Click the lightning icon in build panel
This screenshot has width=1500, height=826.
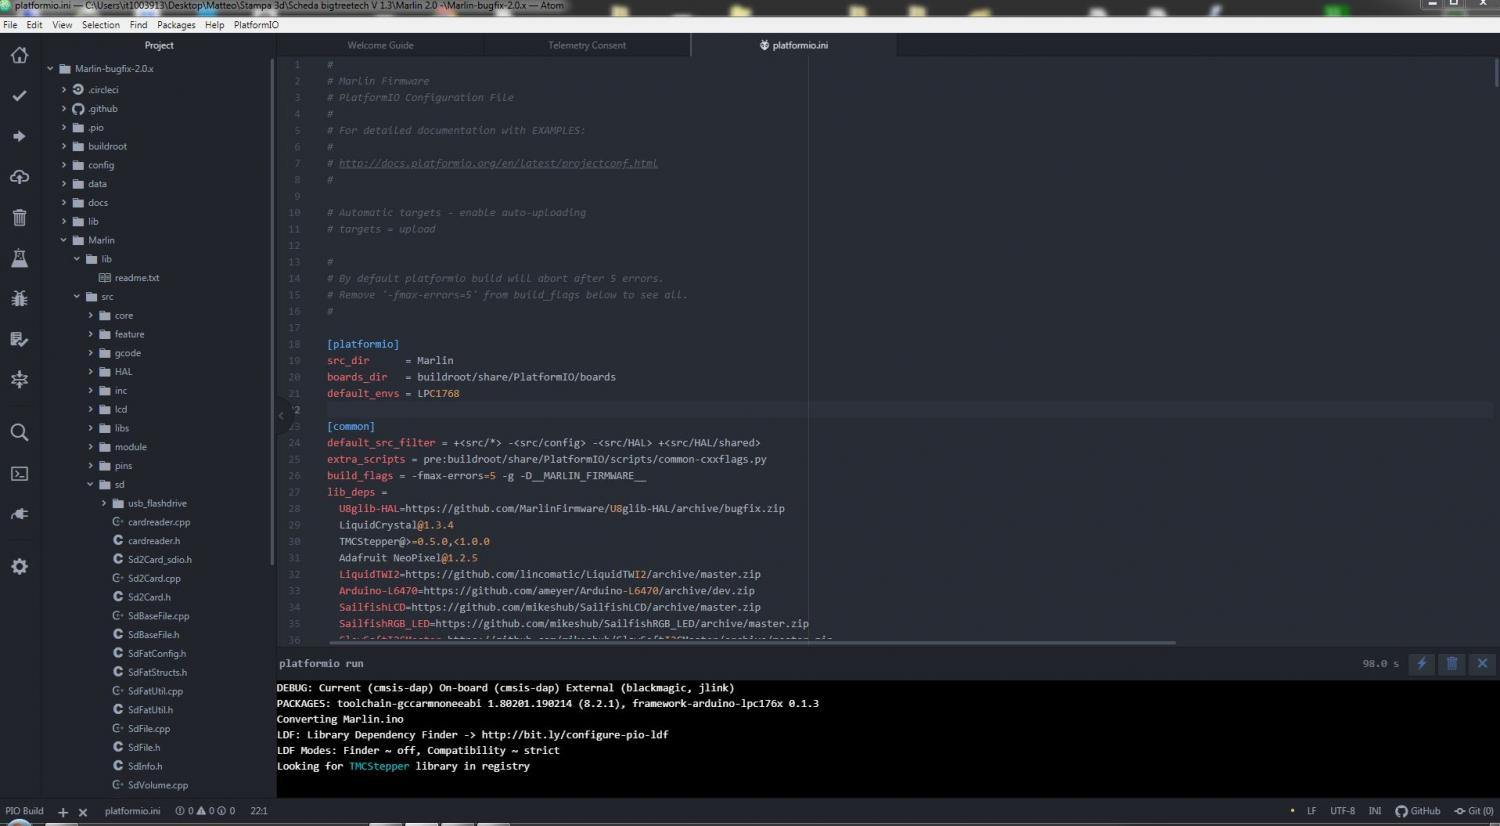click(x=1421, y=663)
